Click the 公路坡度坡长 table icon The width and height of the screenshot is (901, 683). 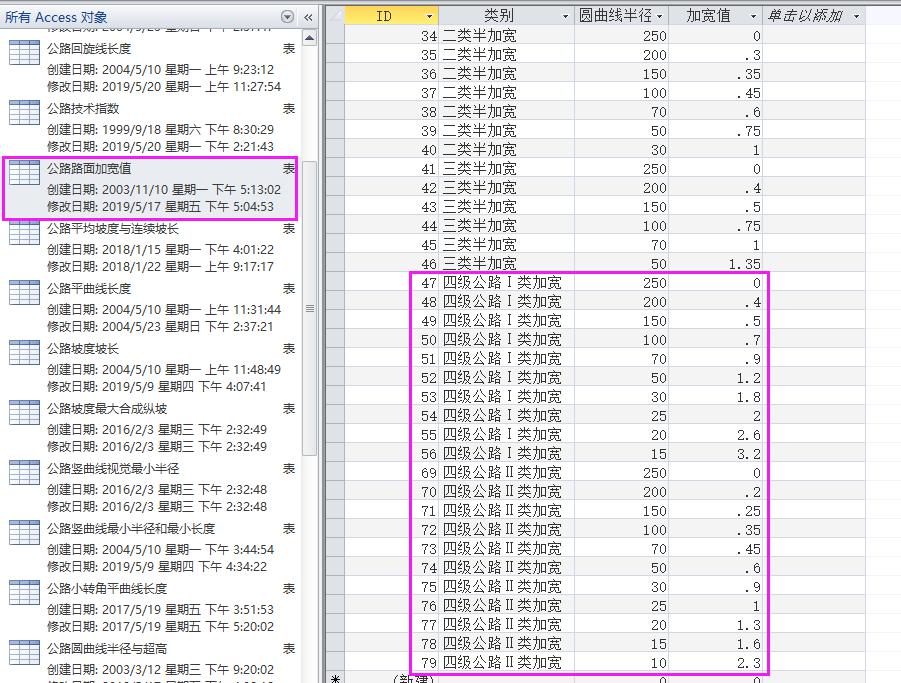[24, 353]
